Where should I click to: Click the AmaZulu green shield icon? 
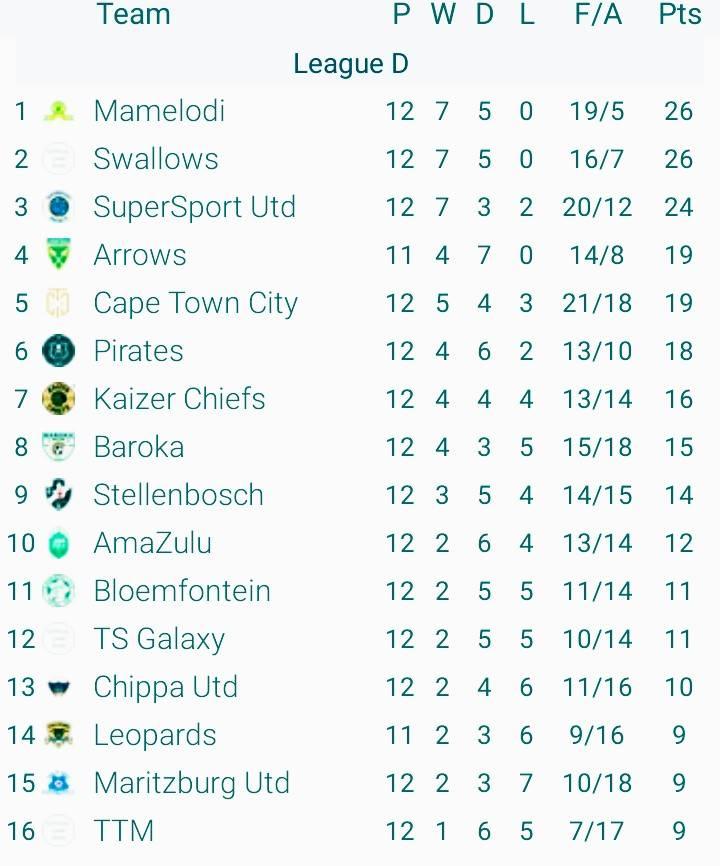[x=59, y=543]
